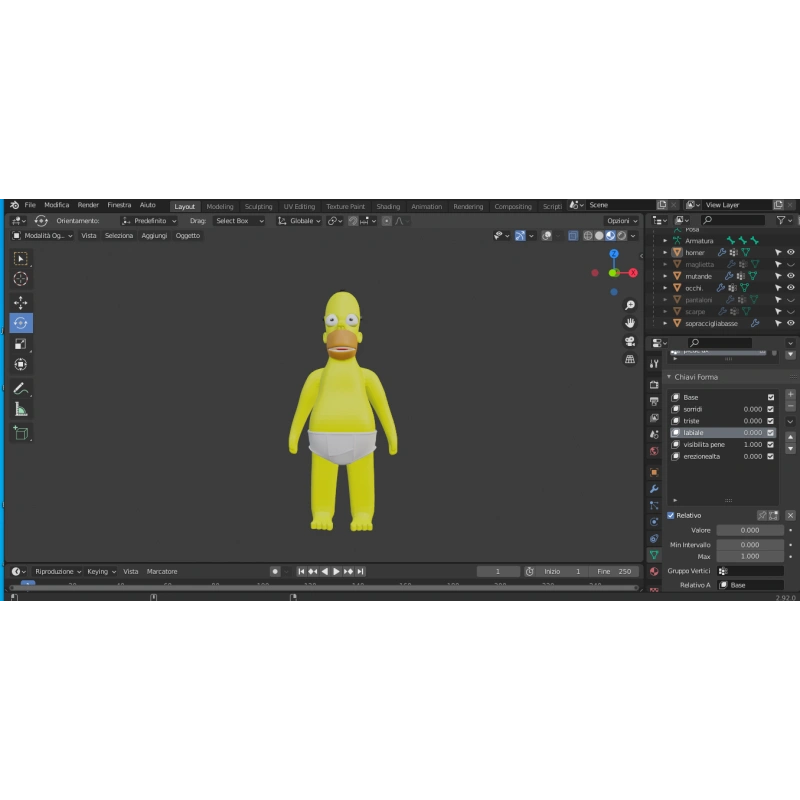Select the Select Box tool in toolbar
Viewport: 800px width, 800px height.
pos(20,259)
